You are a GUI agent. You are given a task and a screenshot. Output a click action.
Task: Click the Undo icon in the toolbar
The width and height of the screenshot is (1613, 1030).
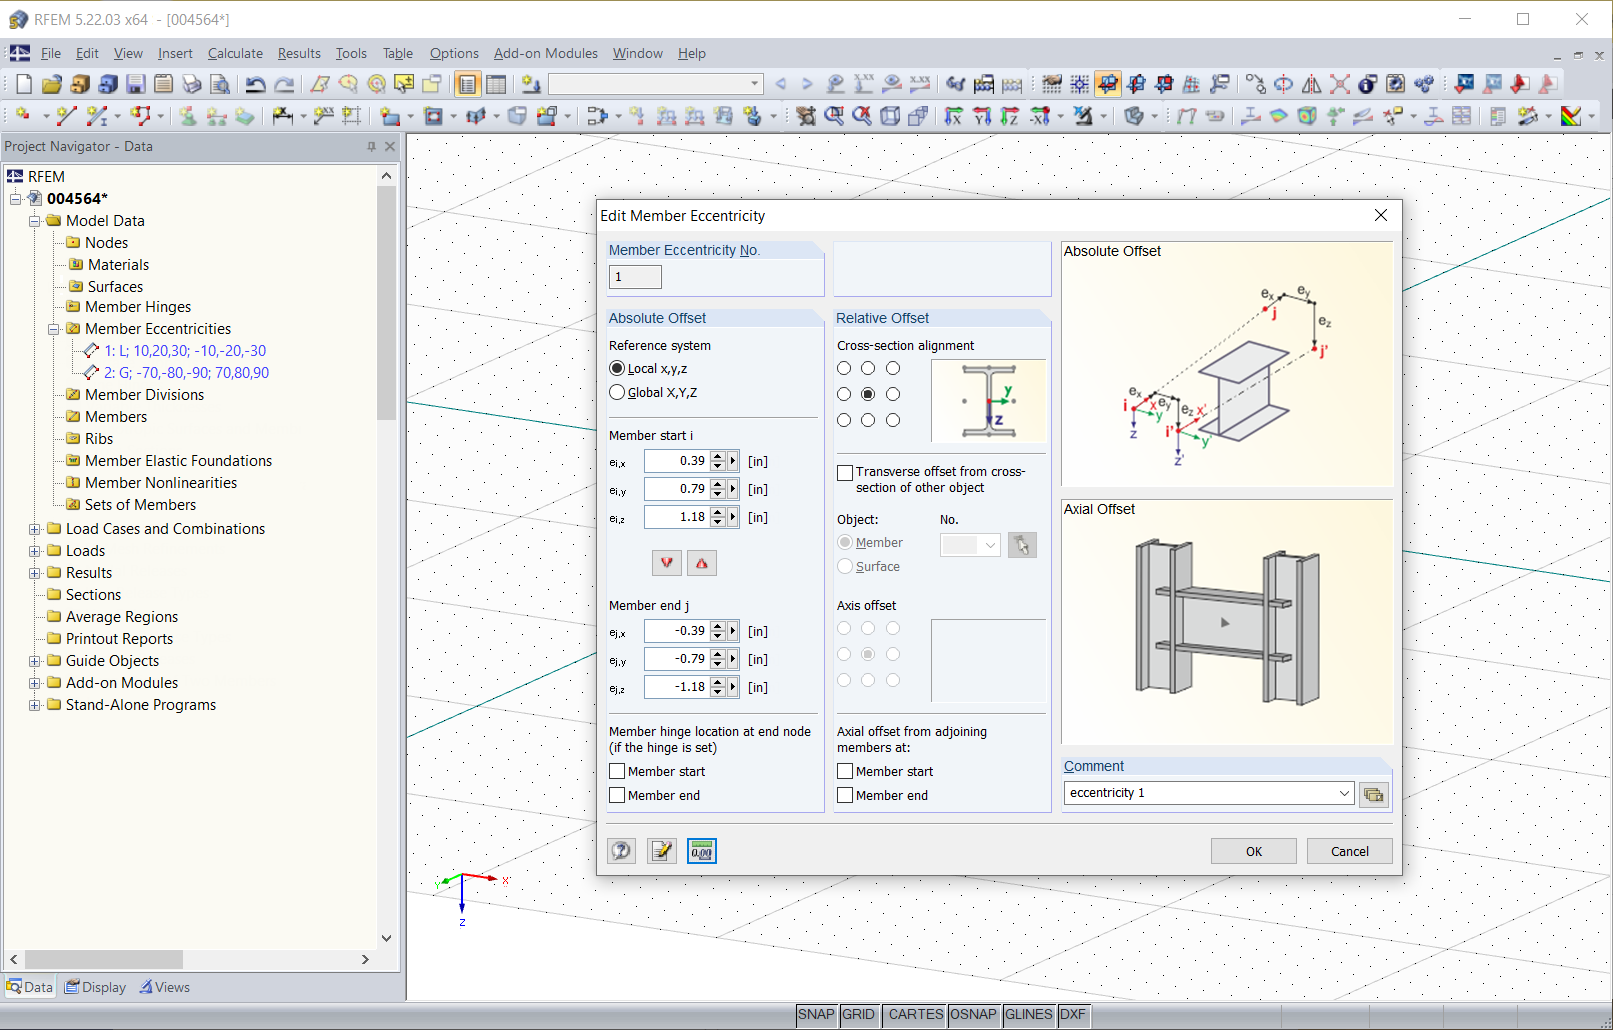256,85
